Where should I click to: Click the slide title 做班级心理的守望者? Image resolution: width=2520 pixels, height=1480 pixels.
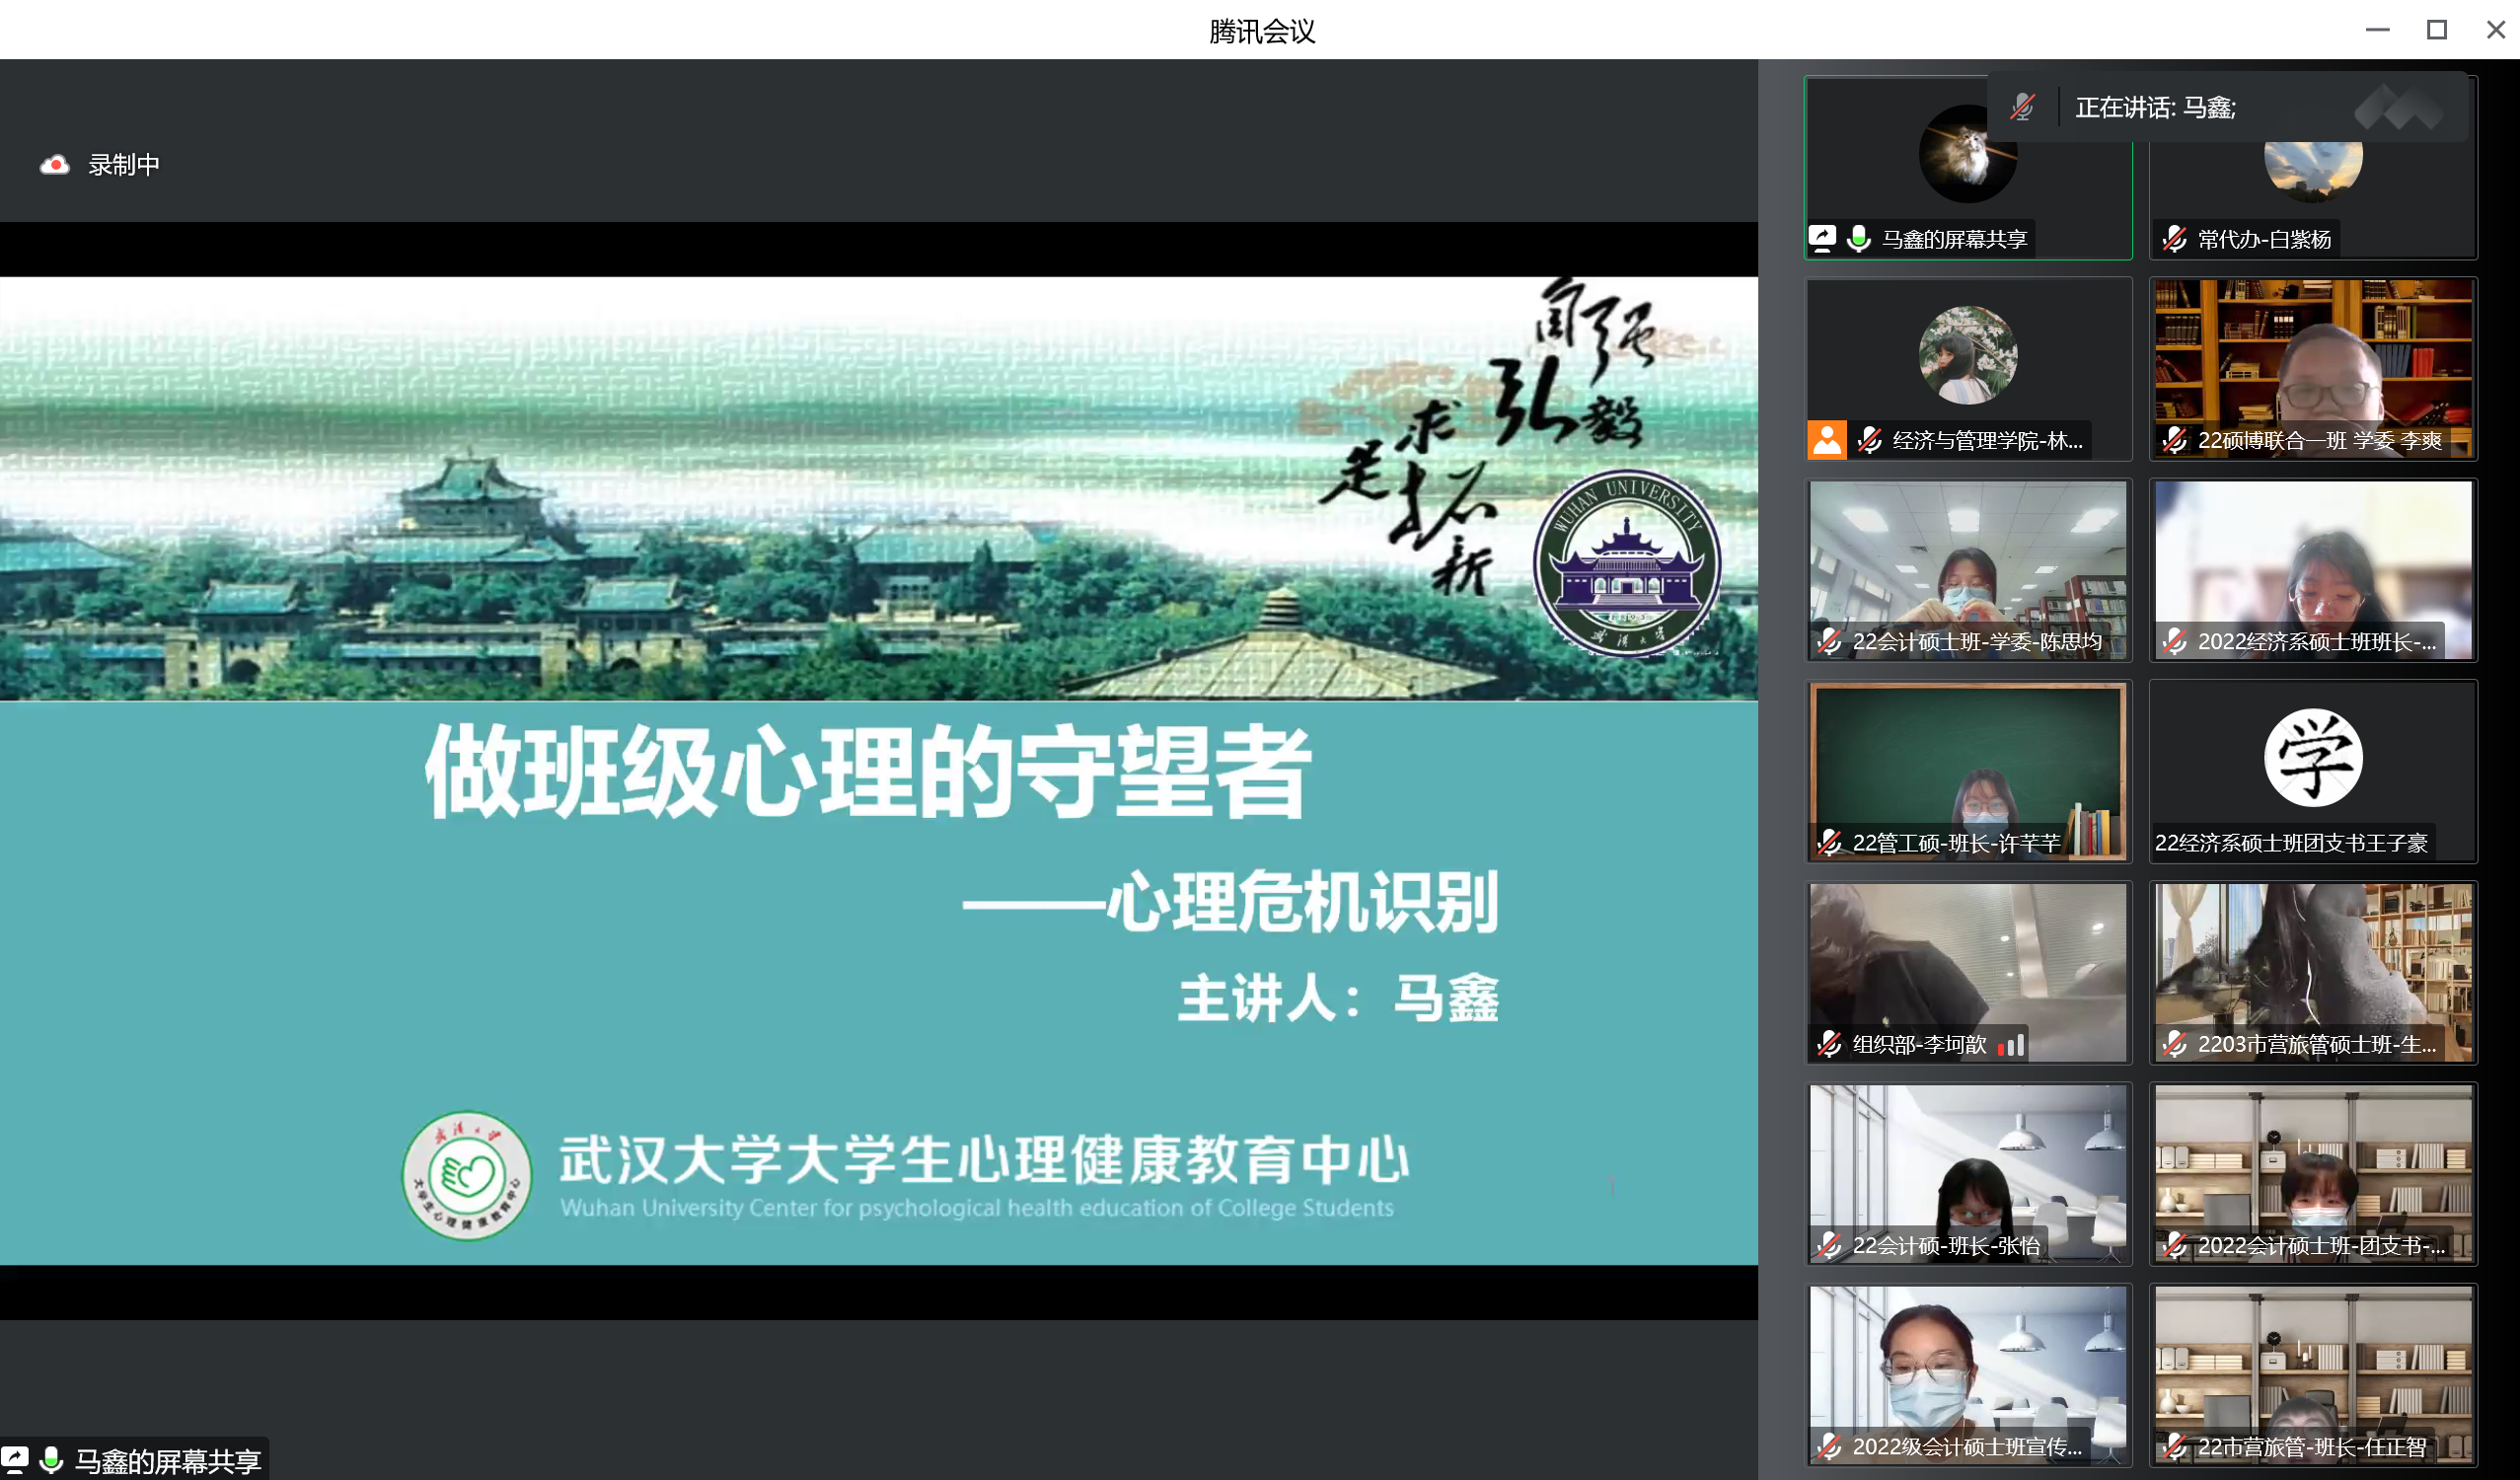(868, 772)
